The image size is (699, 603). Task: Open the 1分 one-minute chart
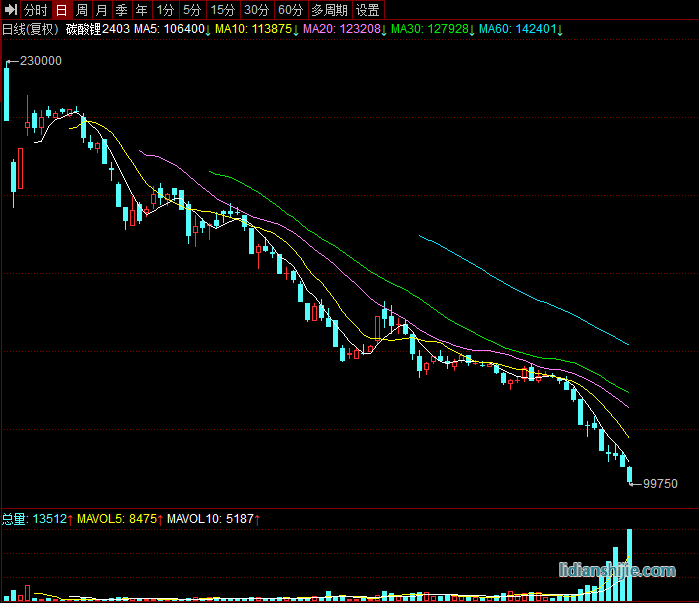165,10
